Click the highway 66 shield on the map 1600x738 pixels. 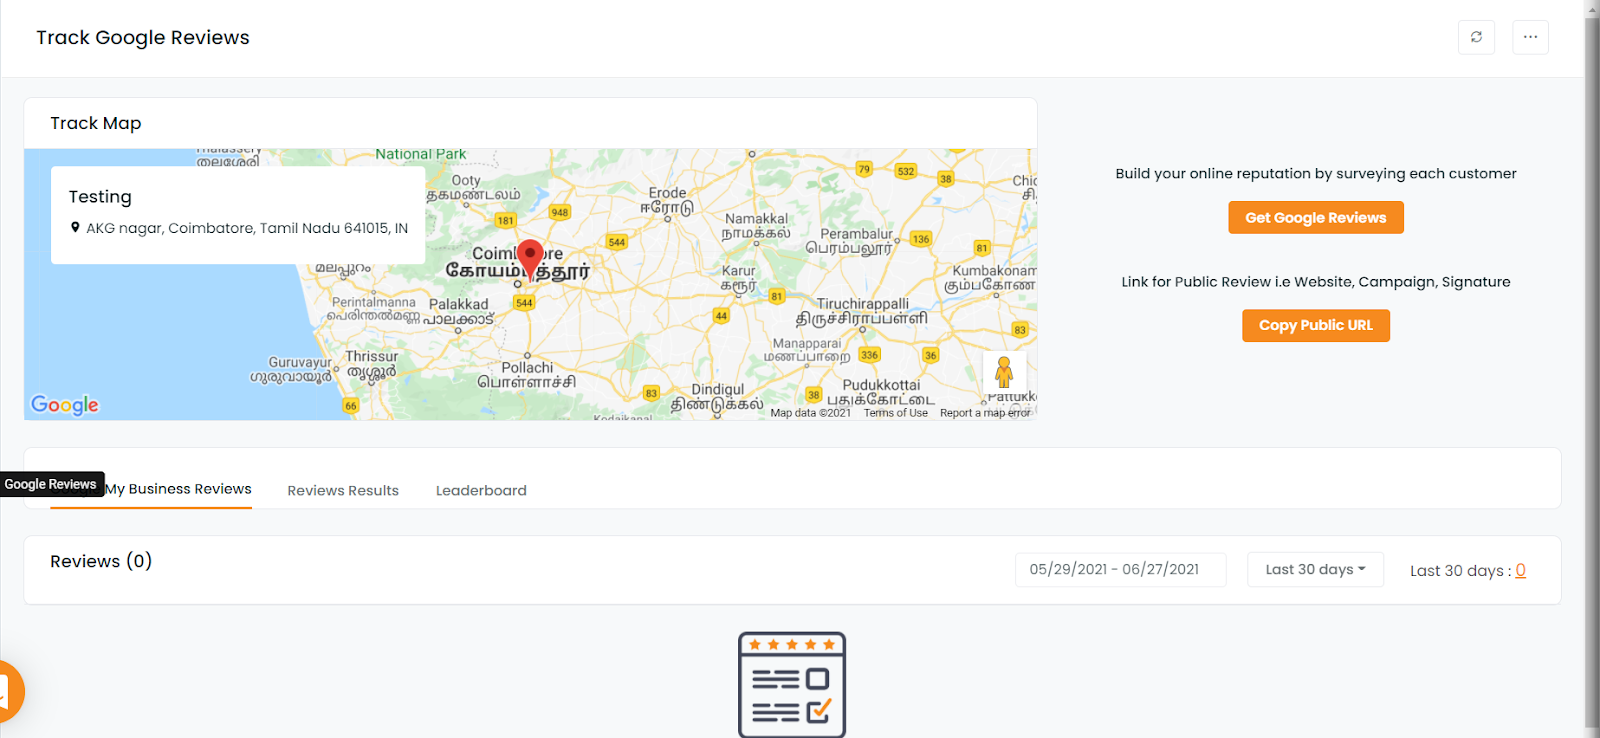[x=351, y=405]
